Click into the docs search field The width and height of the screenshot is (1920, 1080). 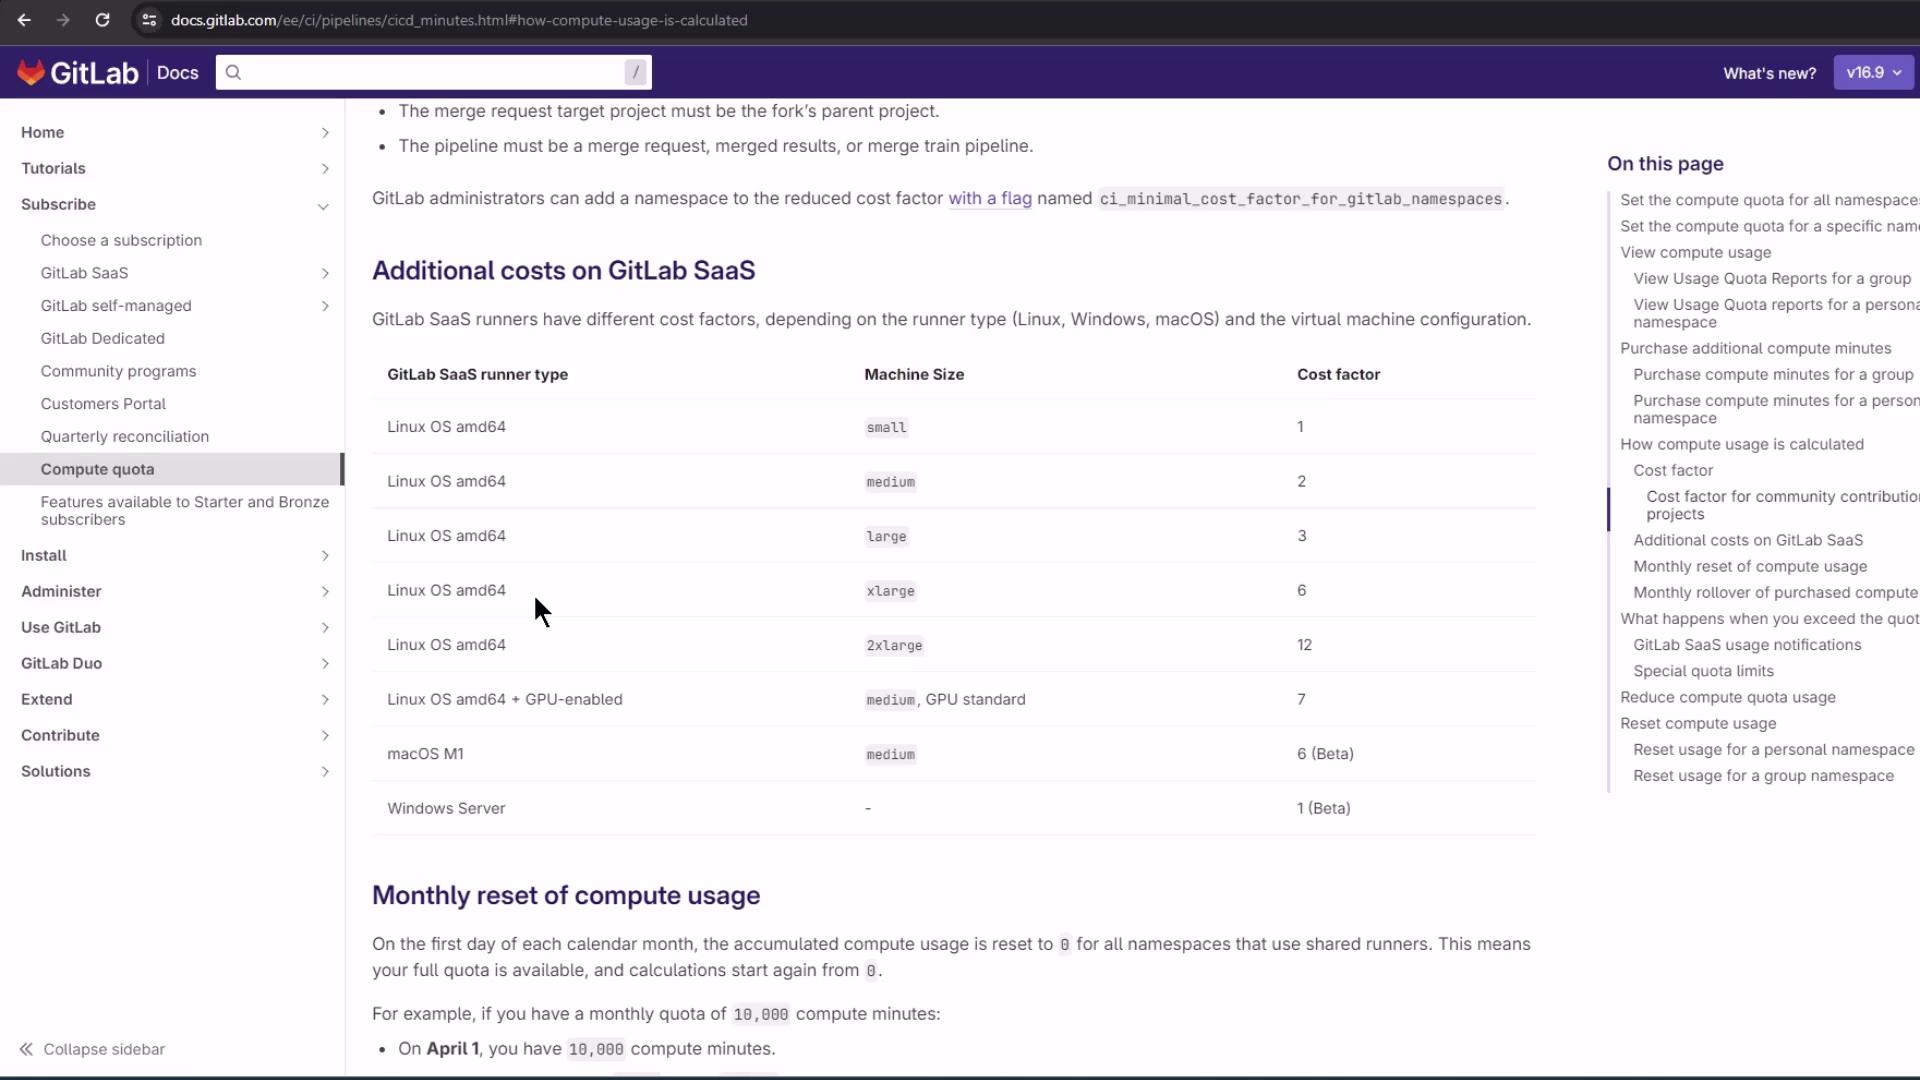tap(430, 72)
